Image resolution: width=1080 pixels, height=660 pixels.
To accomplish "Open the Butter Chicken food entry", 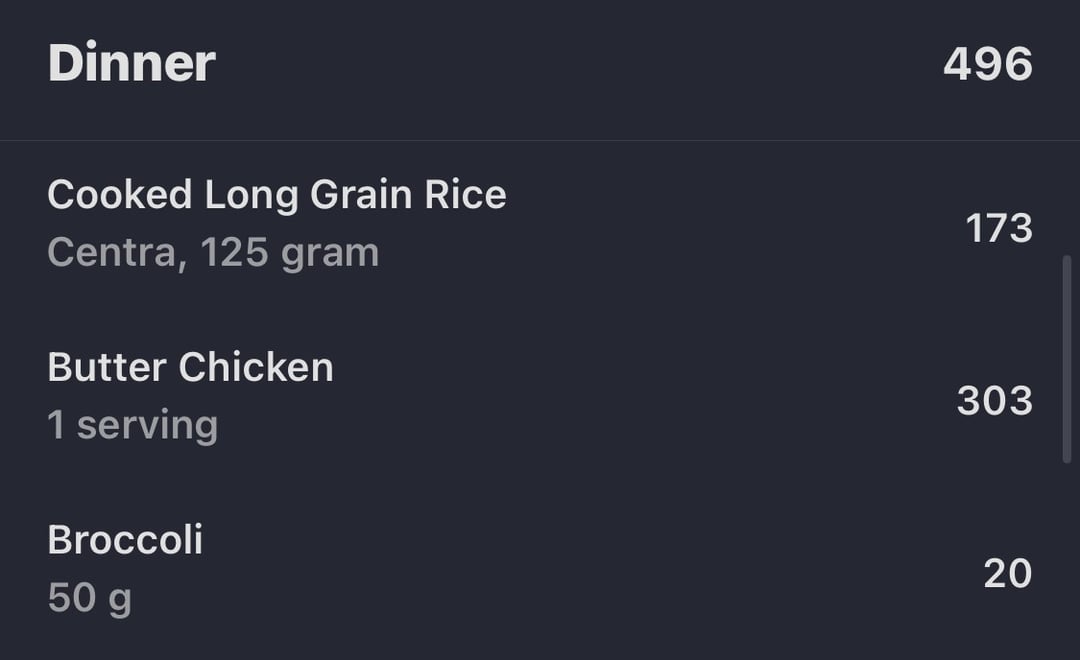I will point(190,368).
